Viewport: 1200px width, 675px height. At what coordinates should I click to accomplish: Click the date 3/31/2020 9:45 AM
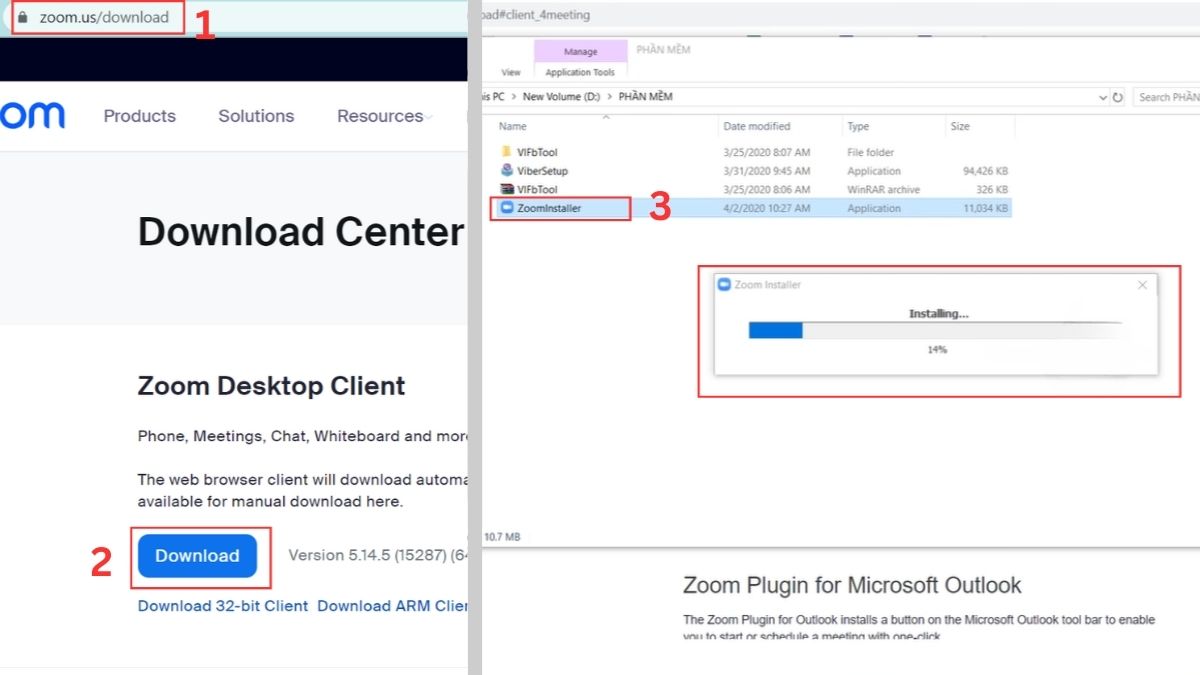pyautogui.click(x=767, y=171)
